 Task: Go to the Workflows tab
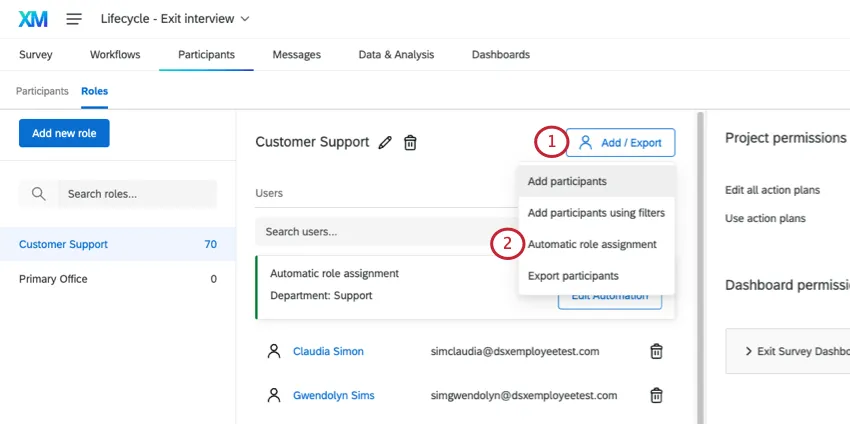(x=115, y=54)
